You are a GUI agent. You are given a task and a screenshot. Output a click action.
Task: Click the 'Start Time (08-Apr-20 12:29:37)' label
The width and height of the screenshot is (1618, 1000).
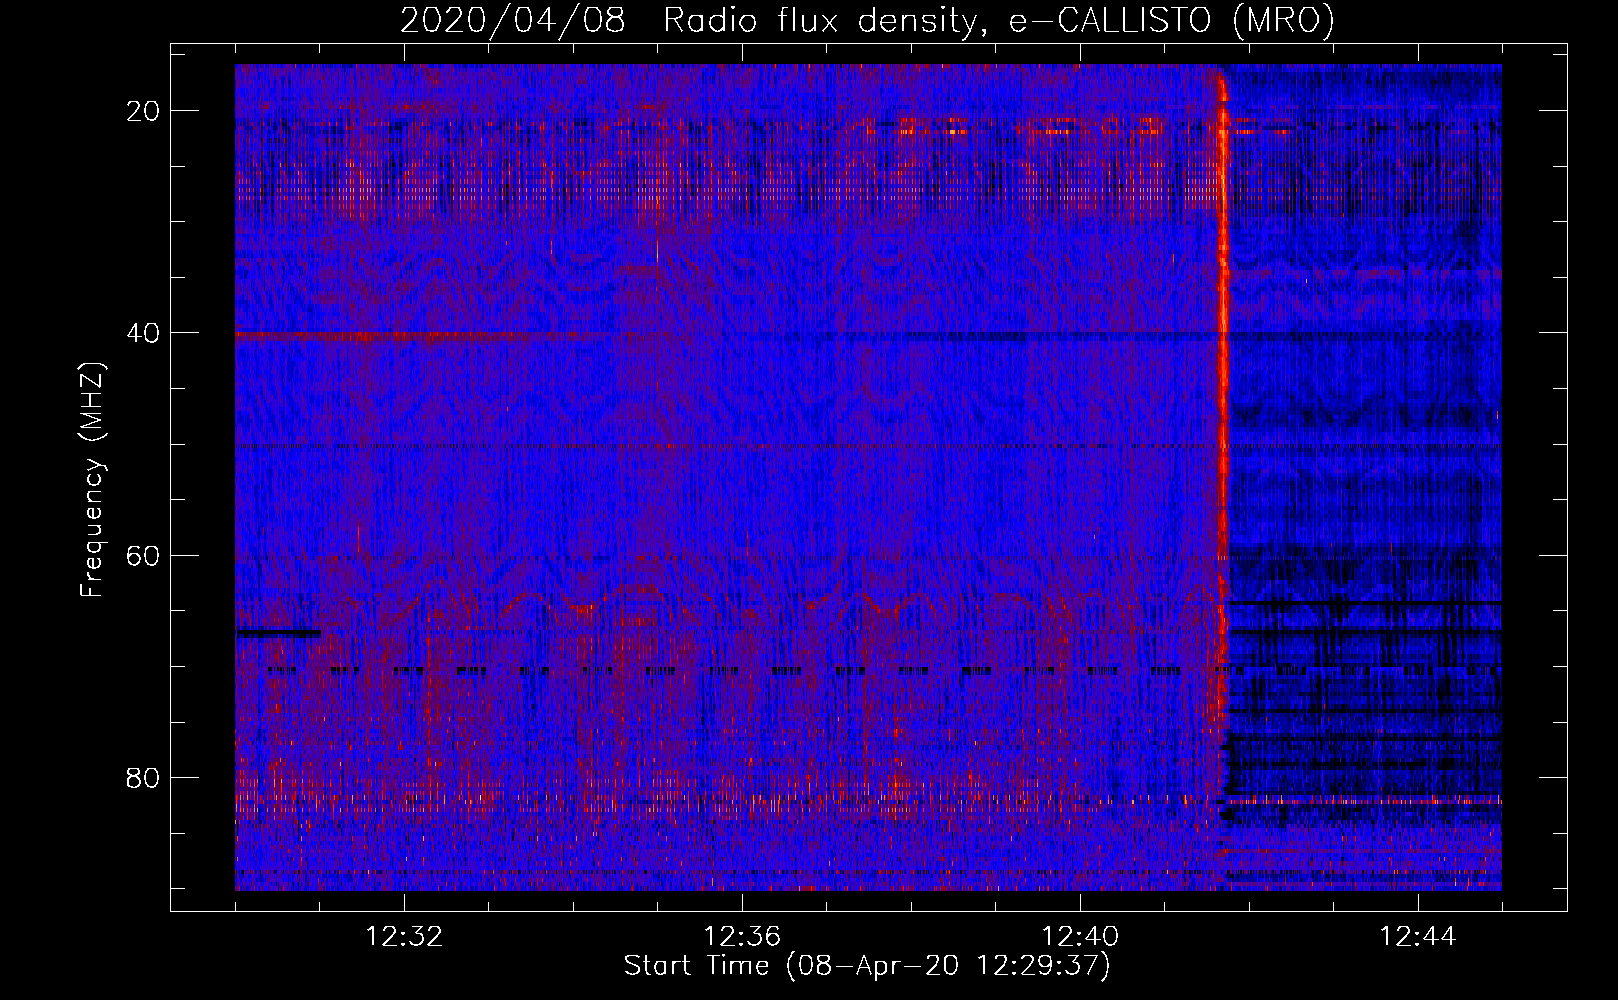point(867,966)
